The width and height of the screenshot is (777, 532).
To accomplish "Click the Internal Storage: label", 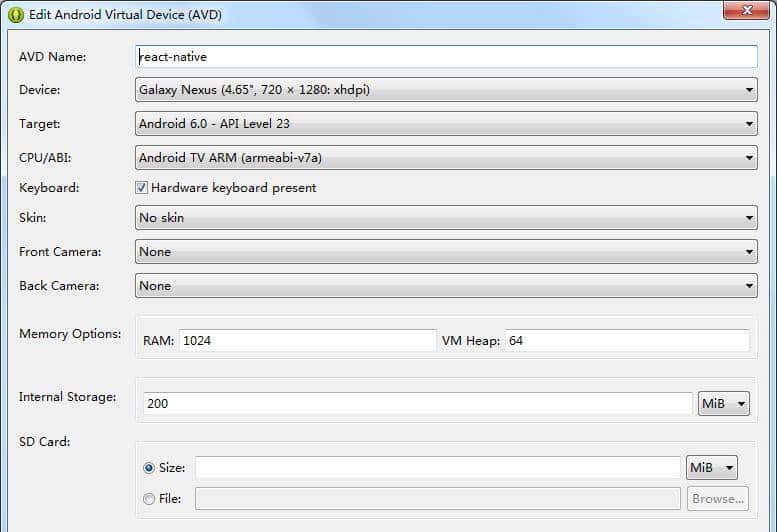I will (x=68, y=397).
